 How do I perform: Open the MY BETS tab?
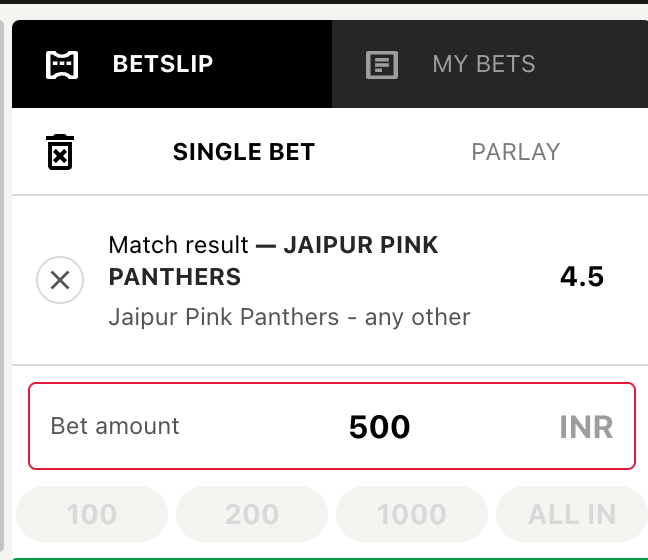(490, 64)
